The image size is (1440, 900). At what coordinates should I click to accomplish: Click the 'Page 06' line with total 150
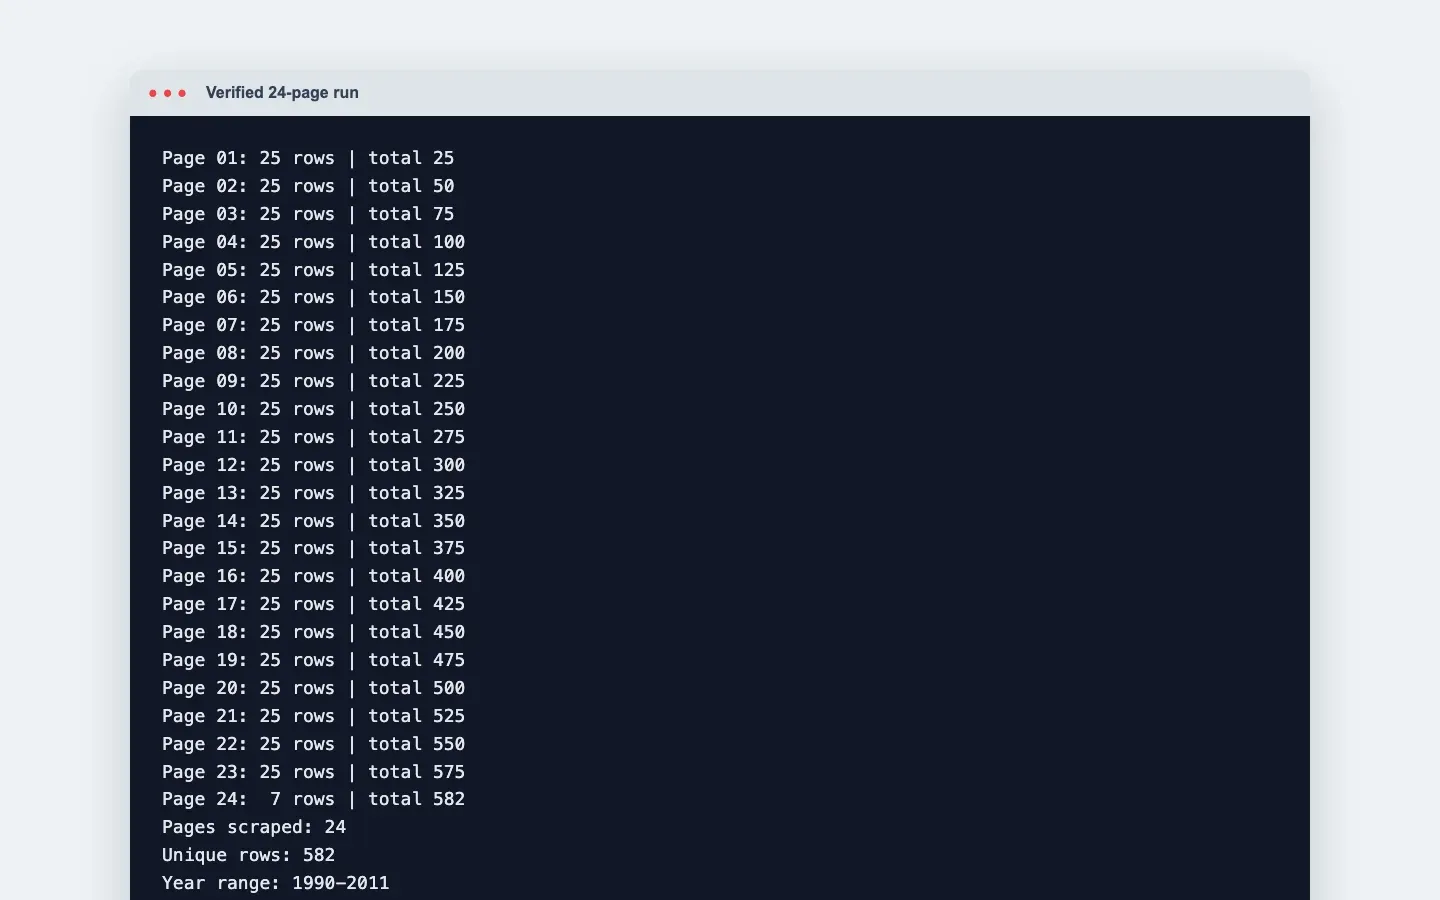point(314,297)
